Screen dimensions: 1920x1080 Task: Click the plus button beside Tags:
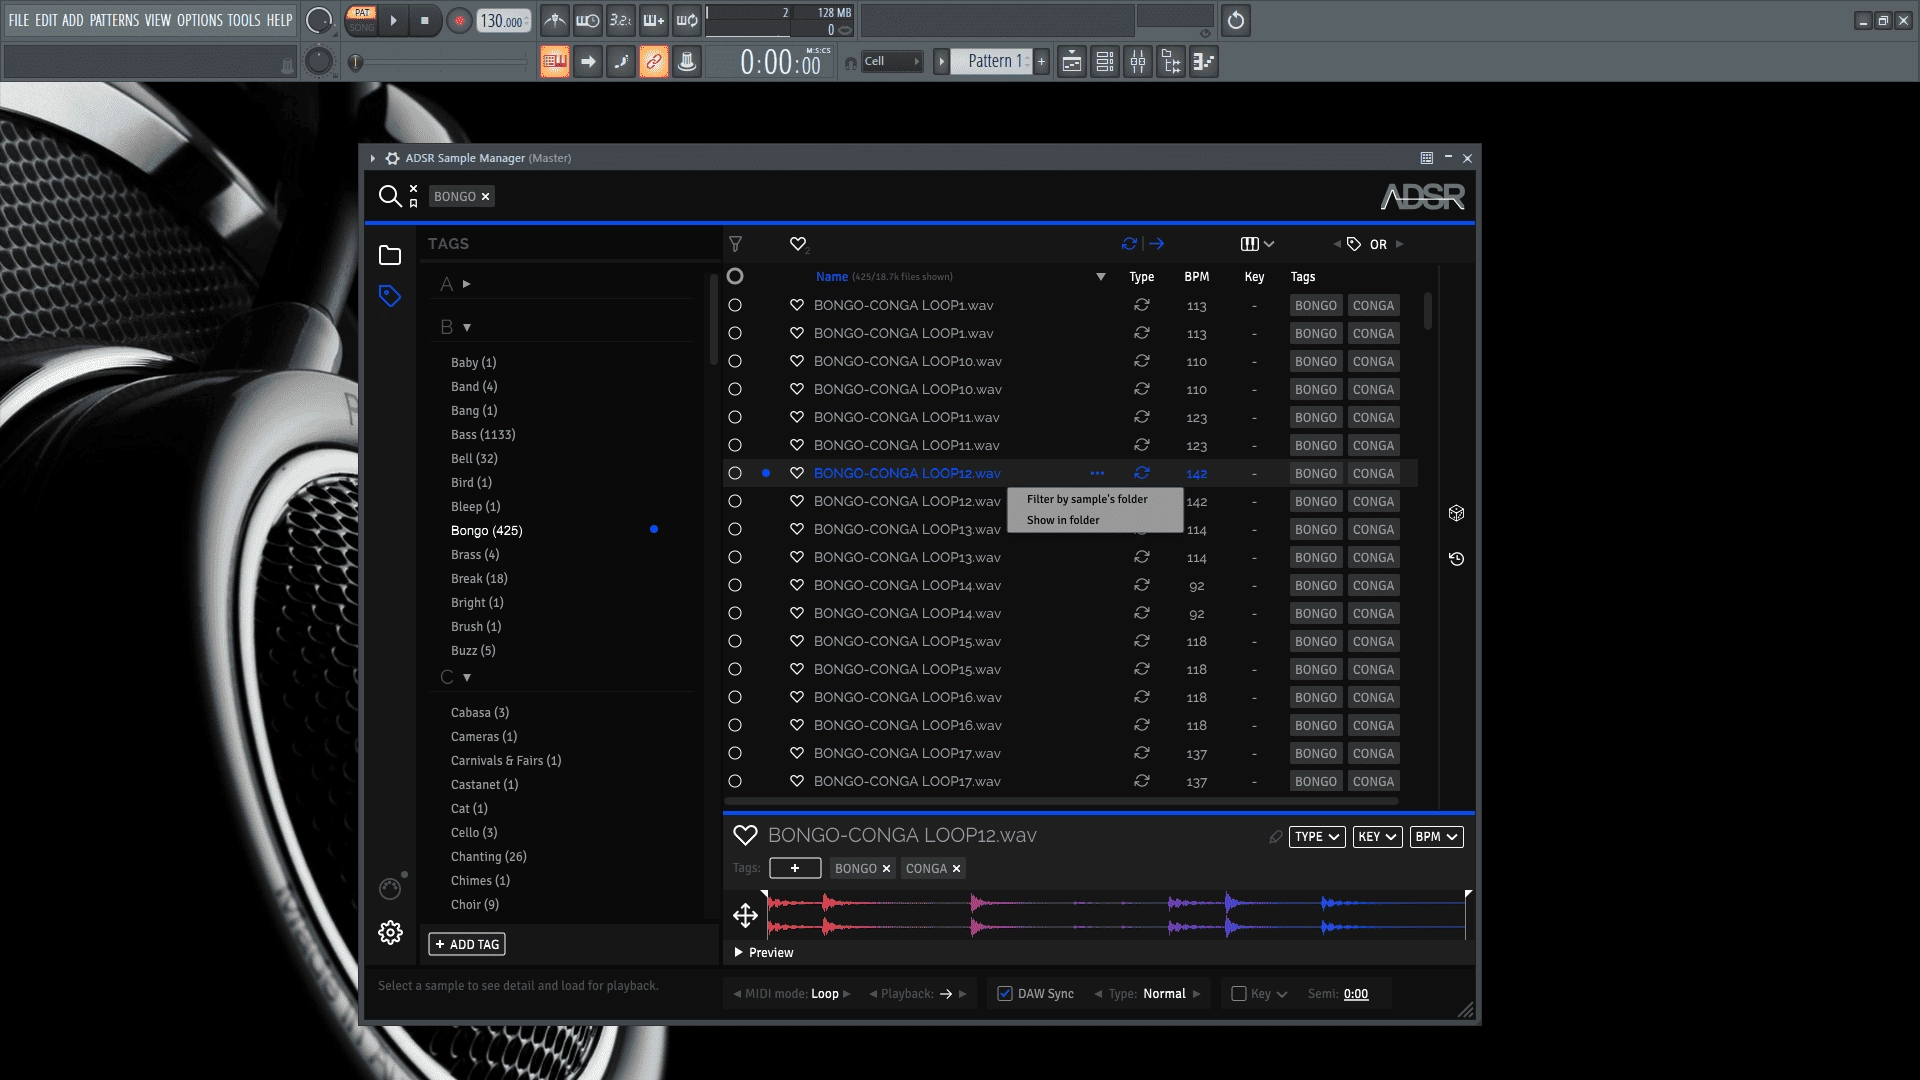795,868
